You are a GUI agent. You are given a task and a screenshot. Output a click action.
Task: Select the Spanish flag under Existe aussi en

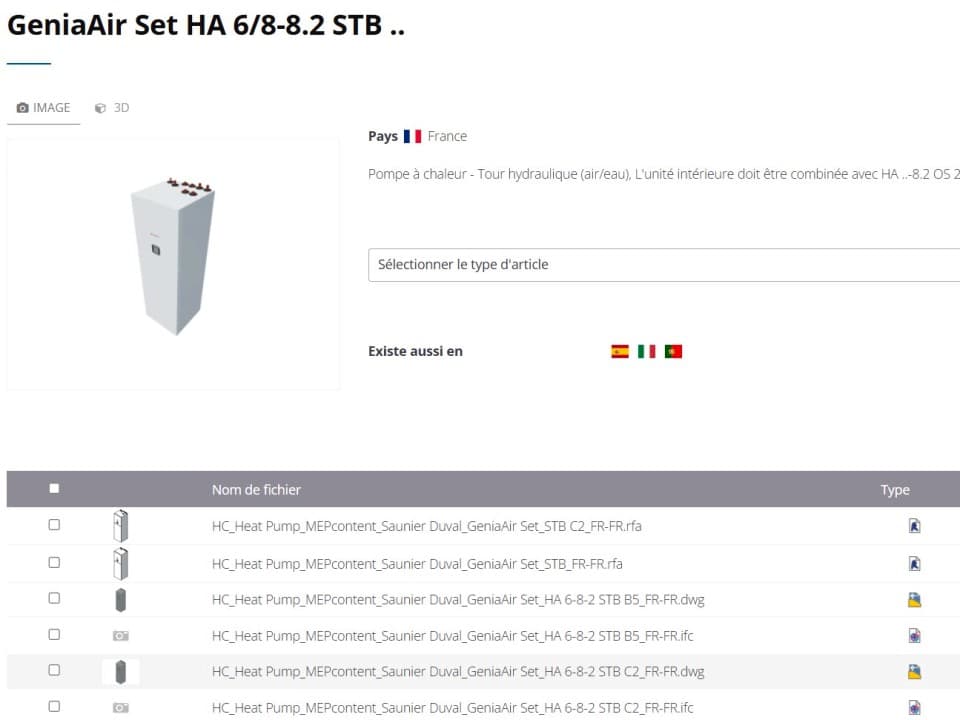(620, 351)
